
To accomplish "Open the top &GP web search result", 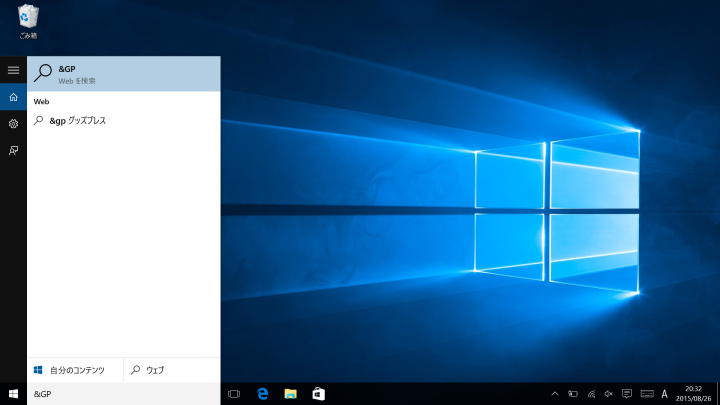I will 123,73.
